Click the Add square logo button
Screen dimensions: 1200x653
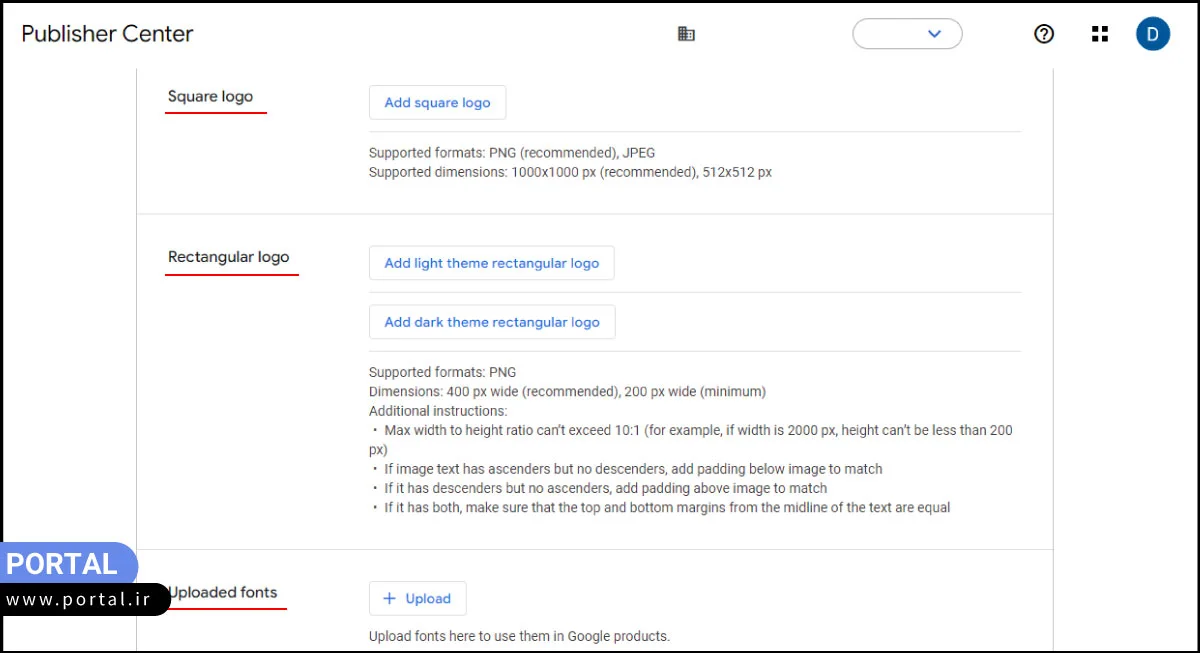437,103
